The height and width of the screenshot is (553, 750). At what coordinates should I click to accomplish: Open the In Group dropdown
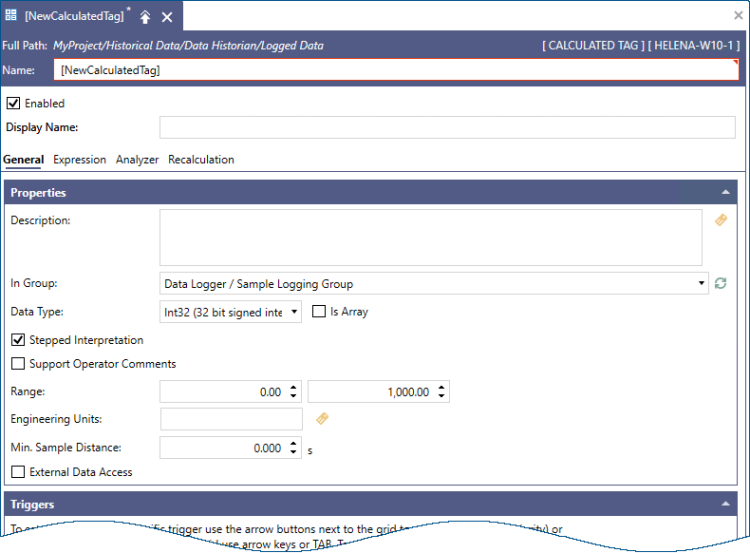(x=702, y=284)
